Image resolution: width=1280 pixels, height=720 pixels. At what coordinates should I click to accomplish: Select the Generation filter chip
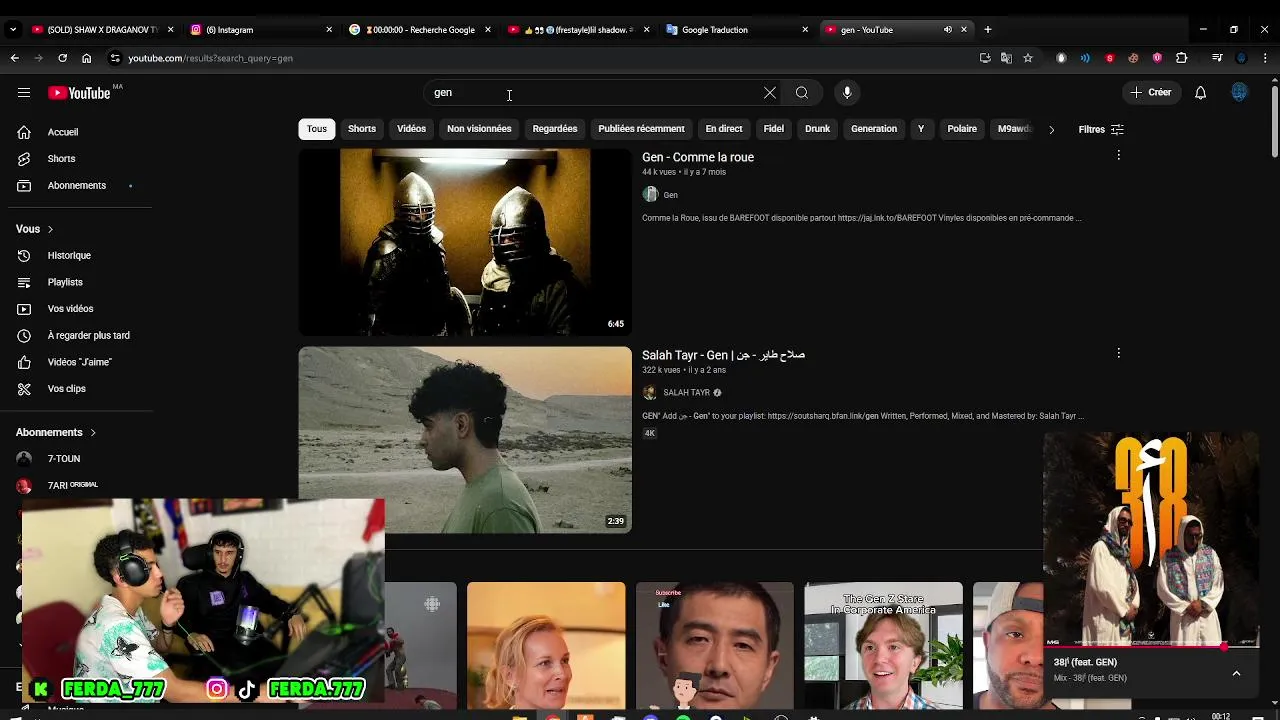tap(874, 129)
